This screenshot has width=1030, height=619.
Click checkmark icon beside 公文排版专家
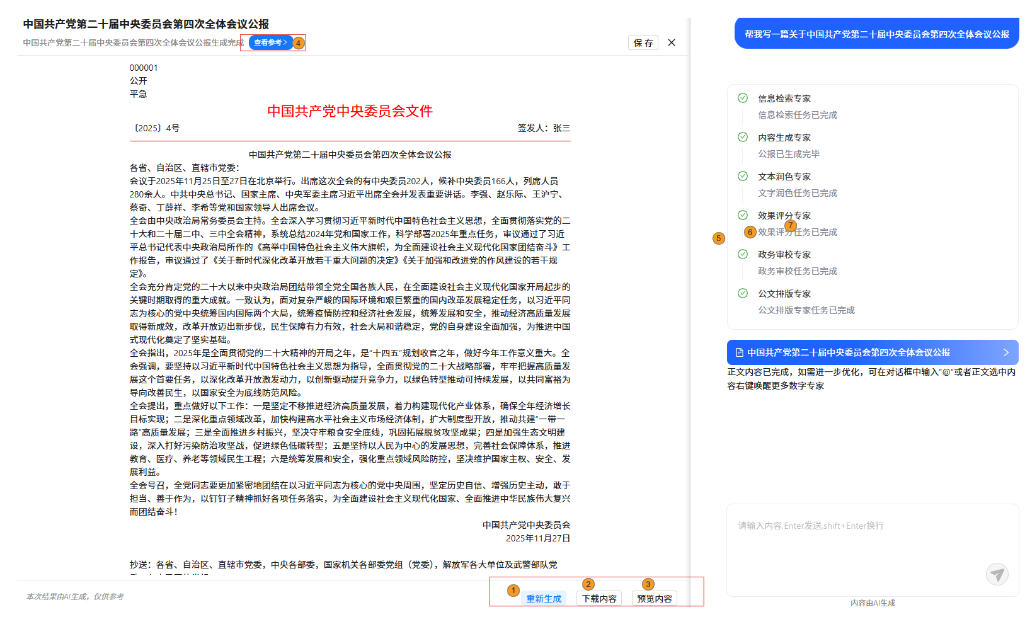742,293
